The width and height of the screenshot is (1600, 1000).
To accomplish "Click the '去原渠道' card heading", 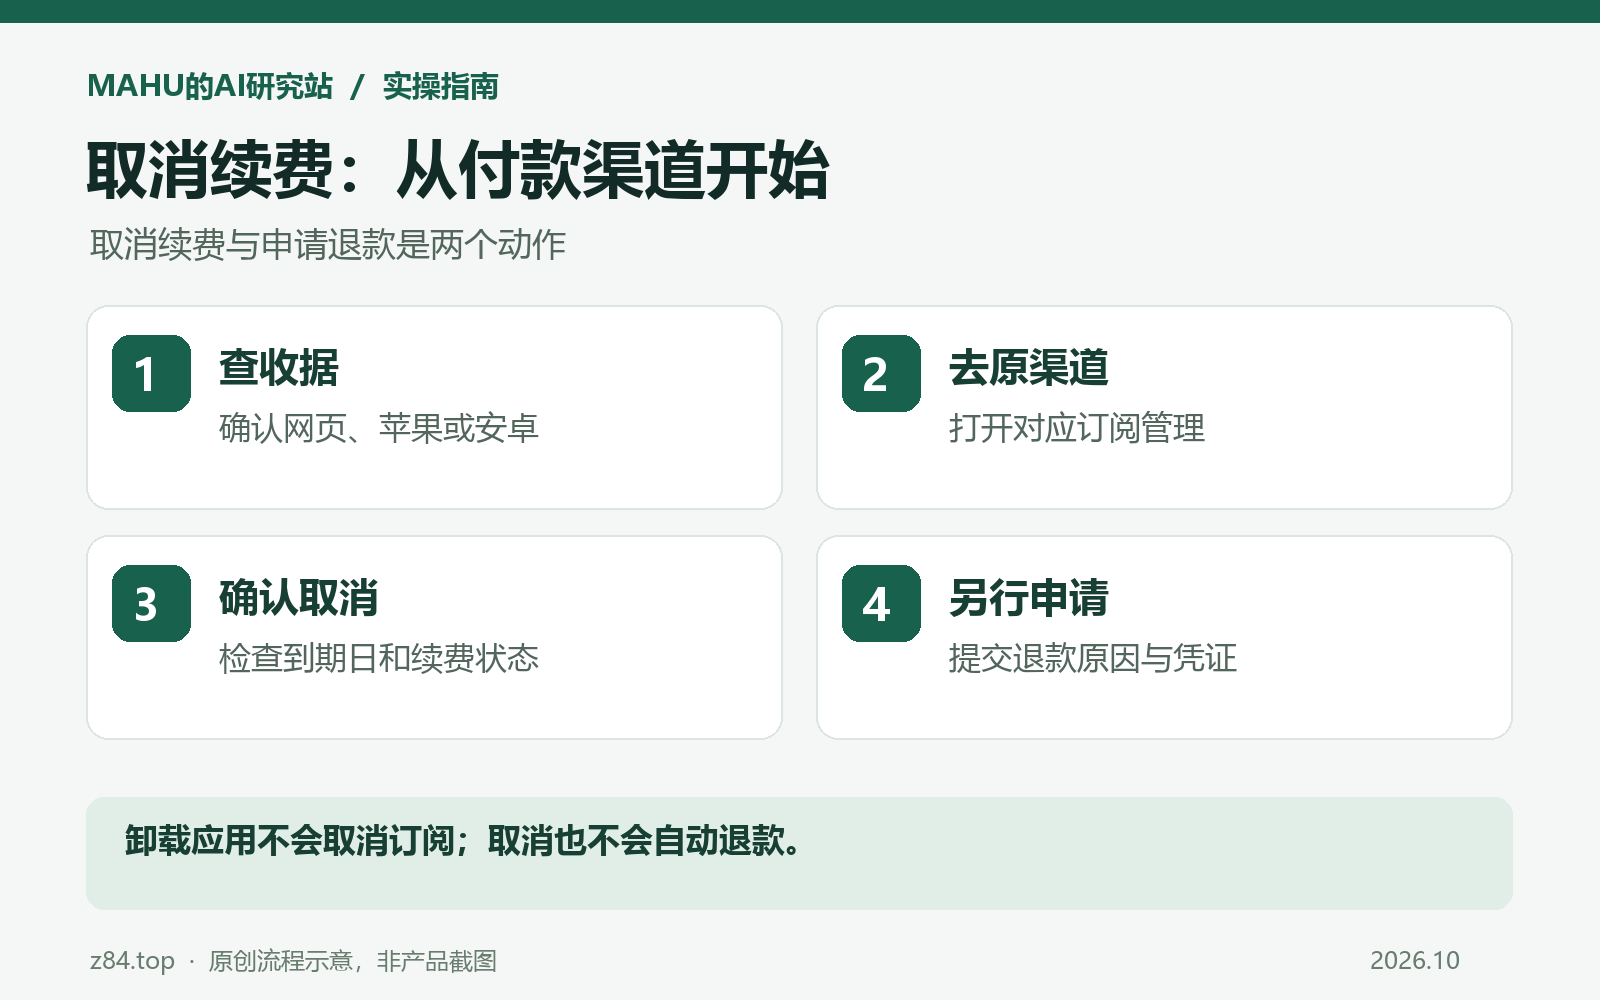I will coord(1029,367).
